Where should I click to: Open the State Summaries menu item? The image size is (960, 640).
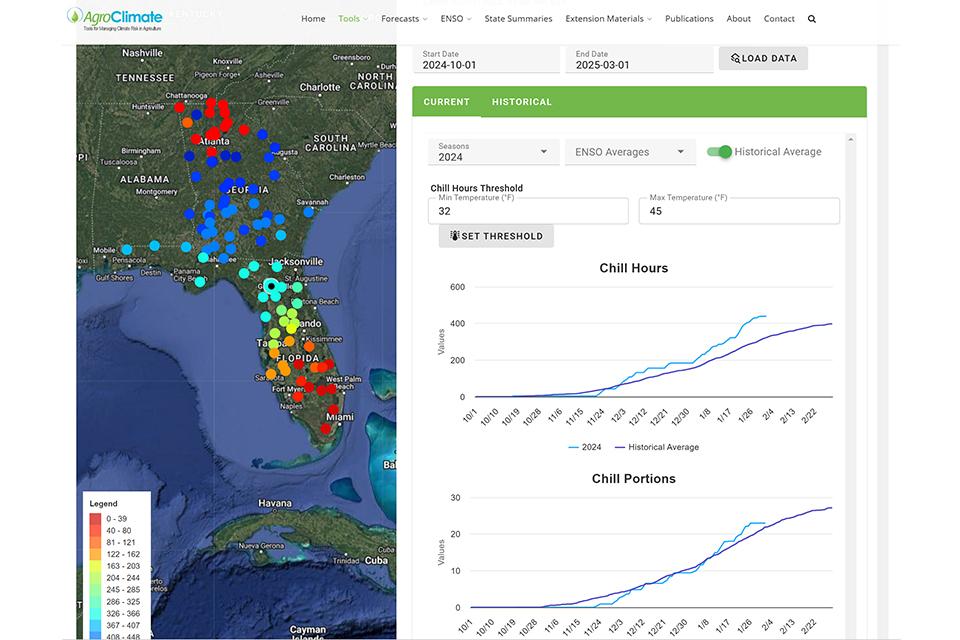(x=518, y=18)
